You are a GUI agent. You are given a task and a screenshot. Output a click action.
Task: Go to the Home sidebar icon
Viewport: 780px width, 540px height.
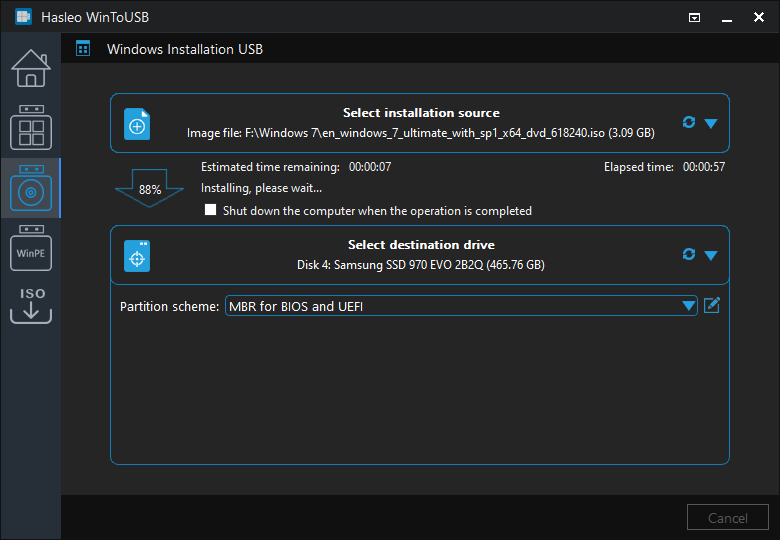(31, 68)
